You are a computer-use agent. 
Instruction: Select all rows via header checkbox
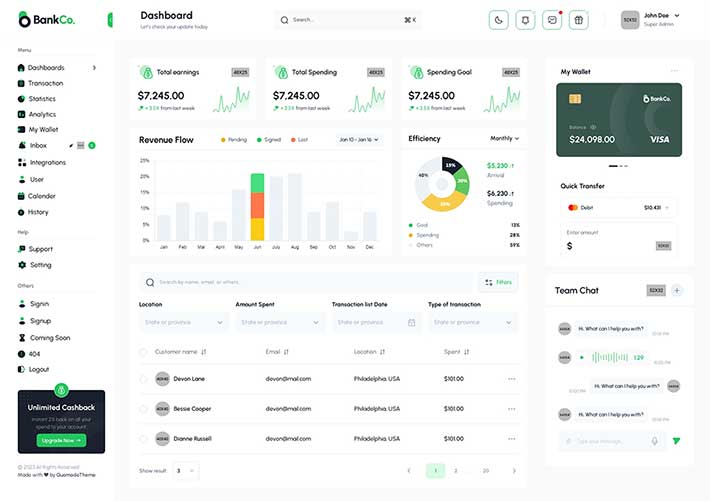(143, 352)
